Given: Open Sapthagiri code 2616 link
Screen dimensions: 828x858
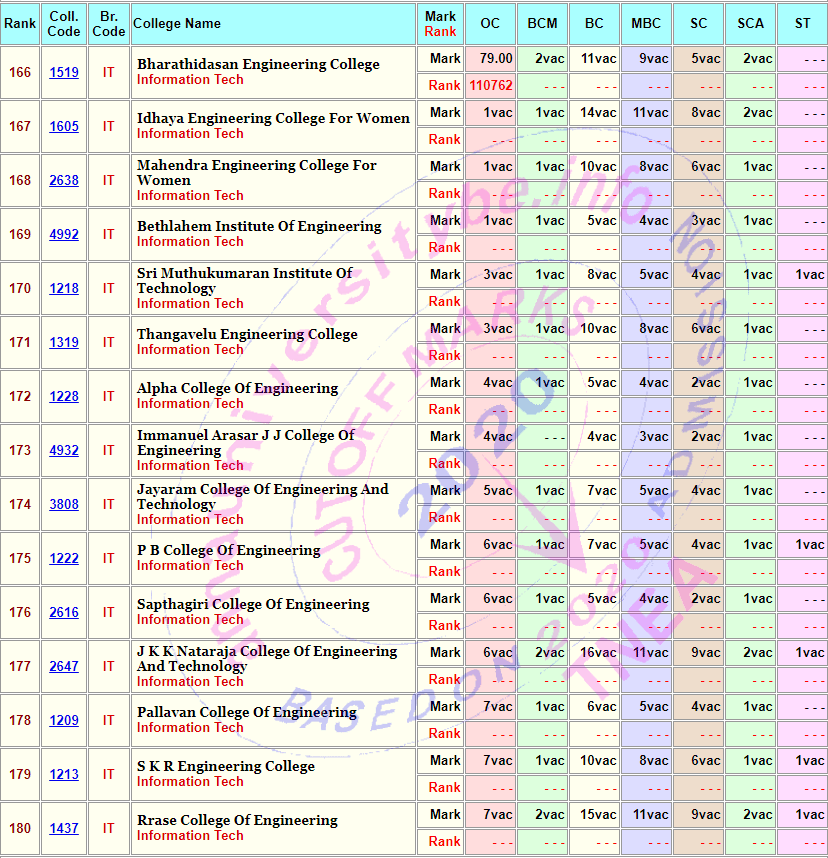Looking at the screenshot, I should coord(64,612).
